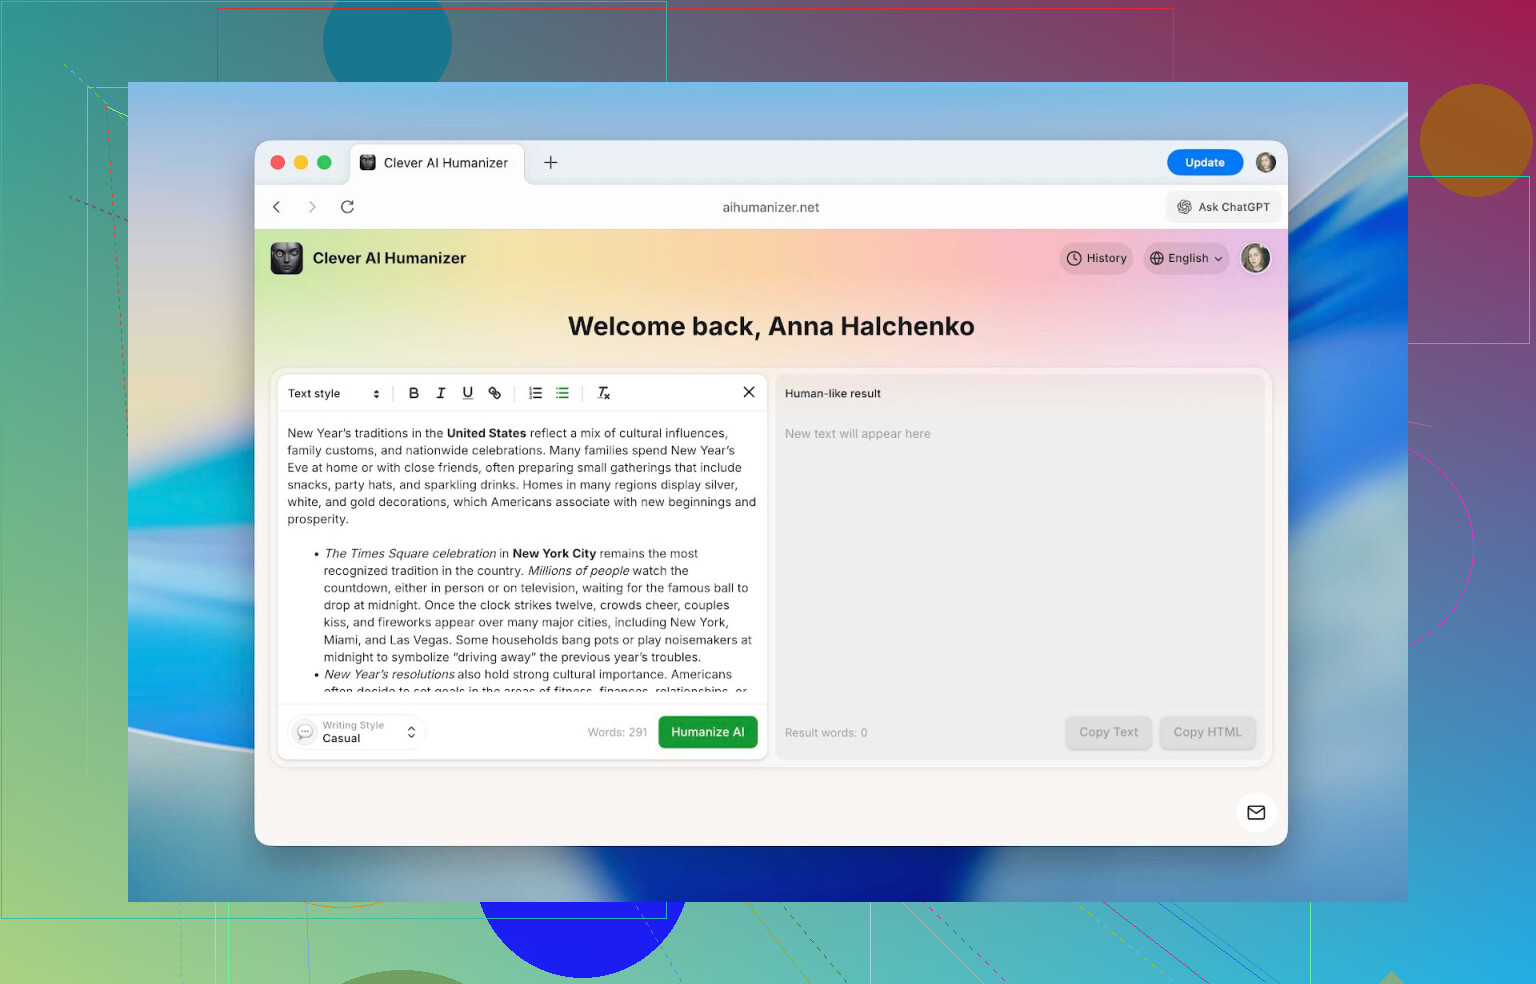
Task: Click the aihumanizer.net address bar
Action: pos(770,207)
